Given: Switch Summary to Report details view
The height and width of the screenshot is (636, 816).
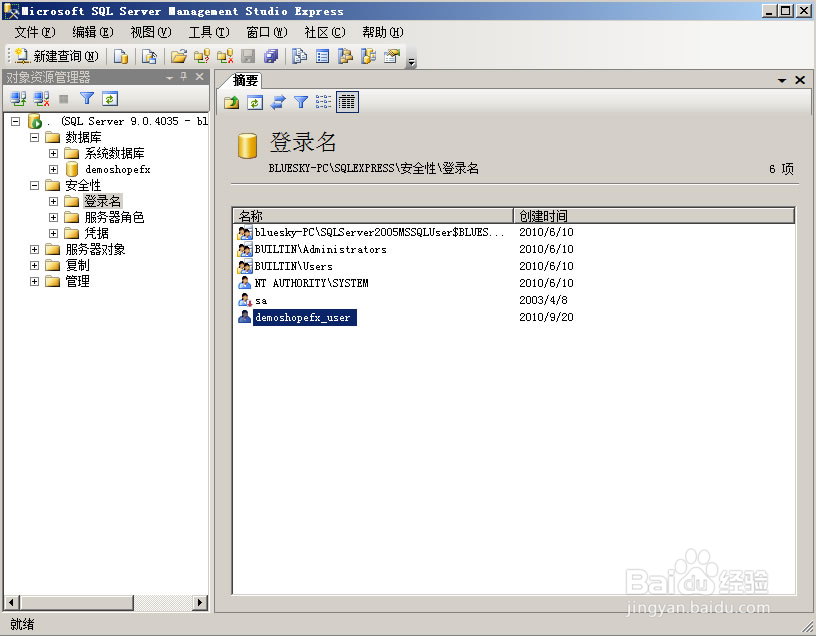Looking at the screenshot, I should pyautogui.click(x=347, y=102).
